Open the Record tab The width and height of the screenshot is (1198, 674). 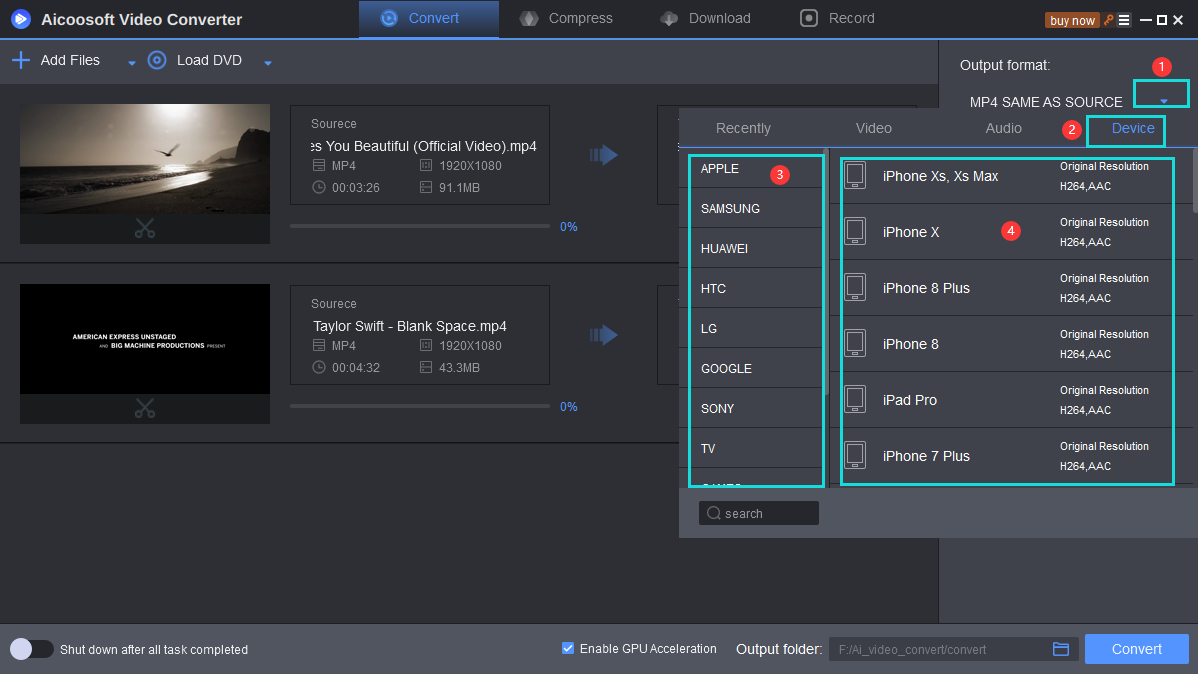(837, 18)
